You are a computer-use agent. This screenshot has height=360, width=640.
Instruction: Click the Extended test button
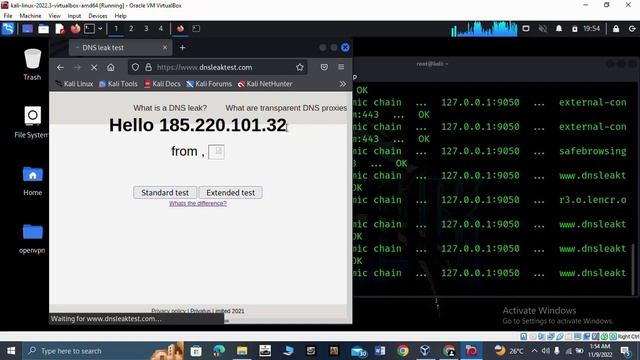tap(231, 193)
